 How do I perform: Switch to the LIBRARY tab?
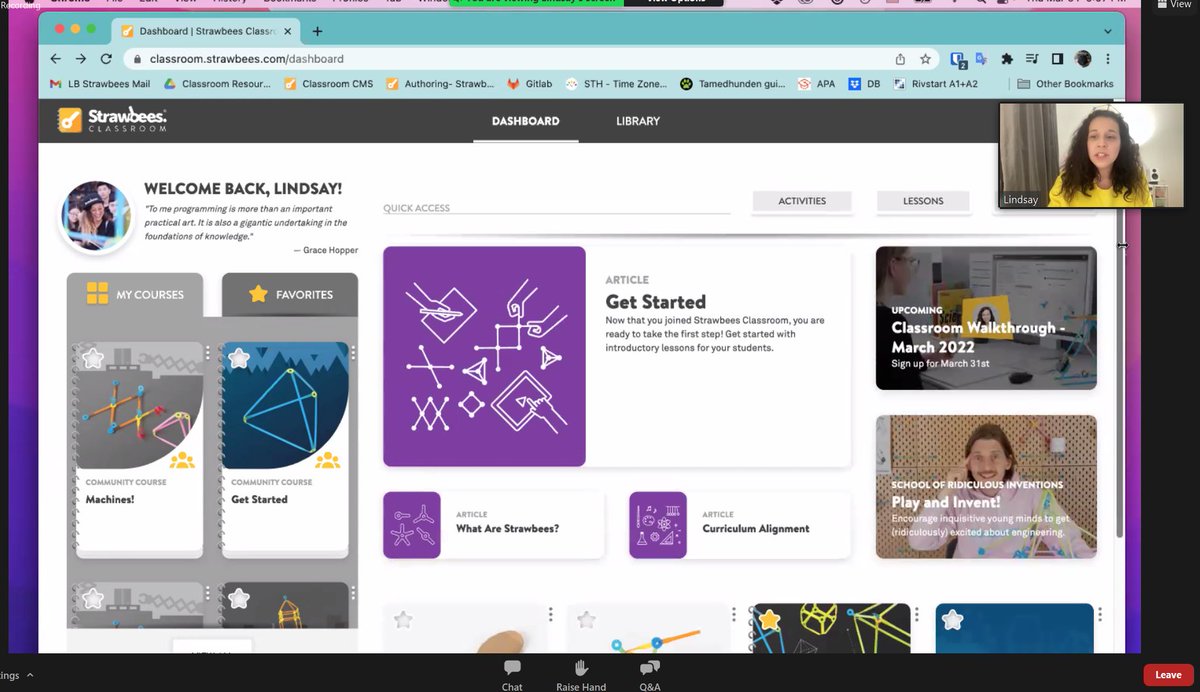click(638, 121)
